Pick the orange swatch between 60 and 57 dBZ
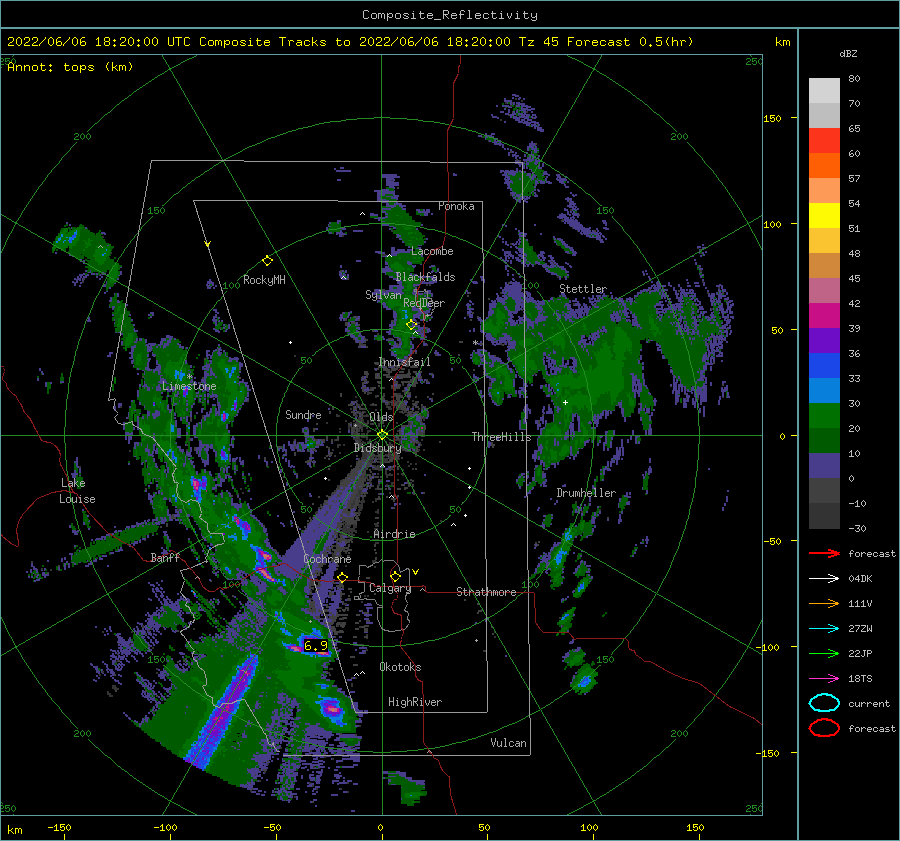Image resolution: width=900 pixels, height=841 pixels. 824,166
